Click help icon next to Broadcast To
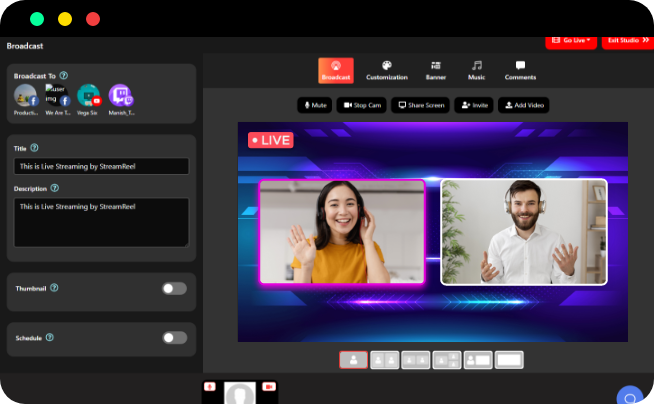The height and width of the screenshot is (404, 654). (x=64, y=75)
